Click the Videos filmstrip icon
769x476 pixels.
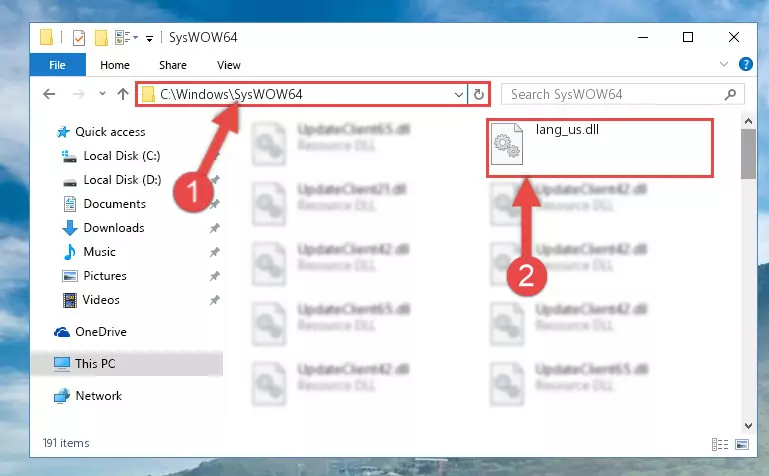point(70,300)
